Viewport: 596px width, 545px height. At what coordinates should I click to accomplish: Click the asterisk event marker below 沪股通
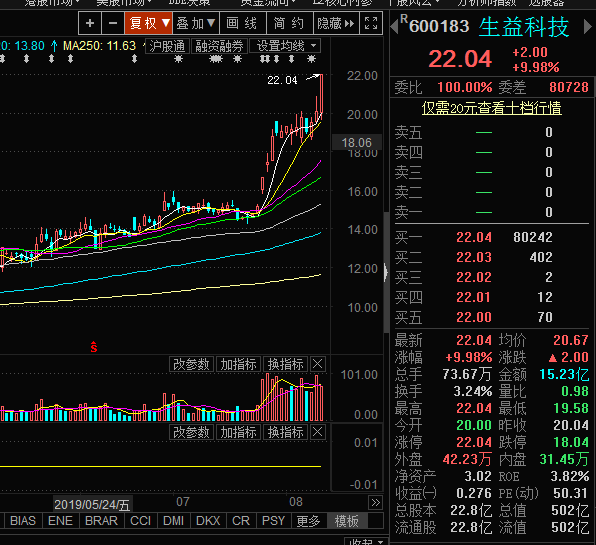pos(178,59)
